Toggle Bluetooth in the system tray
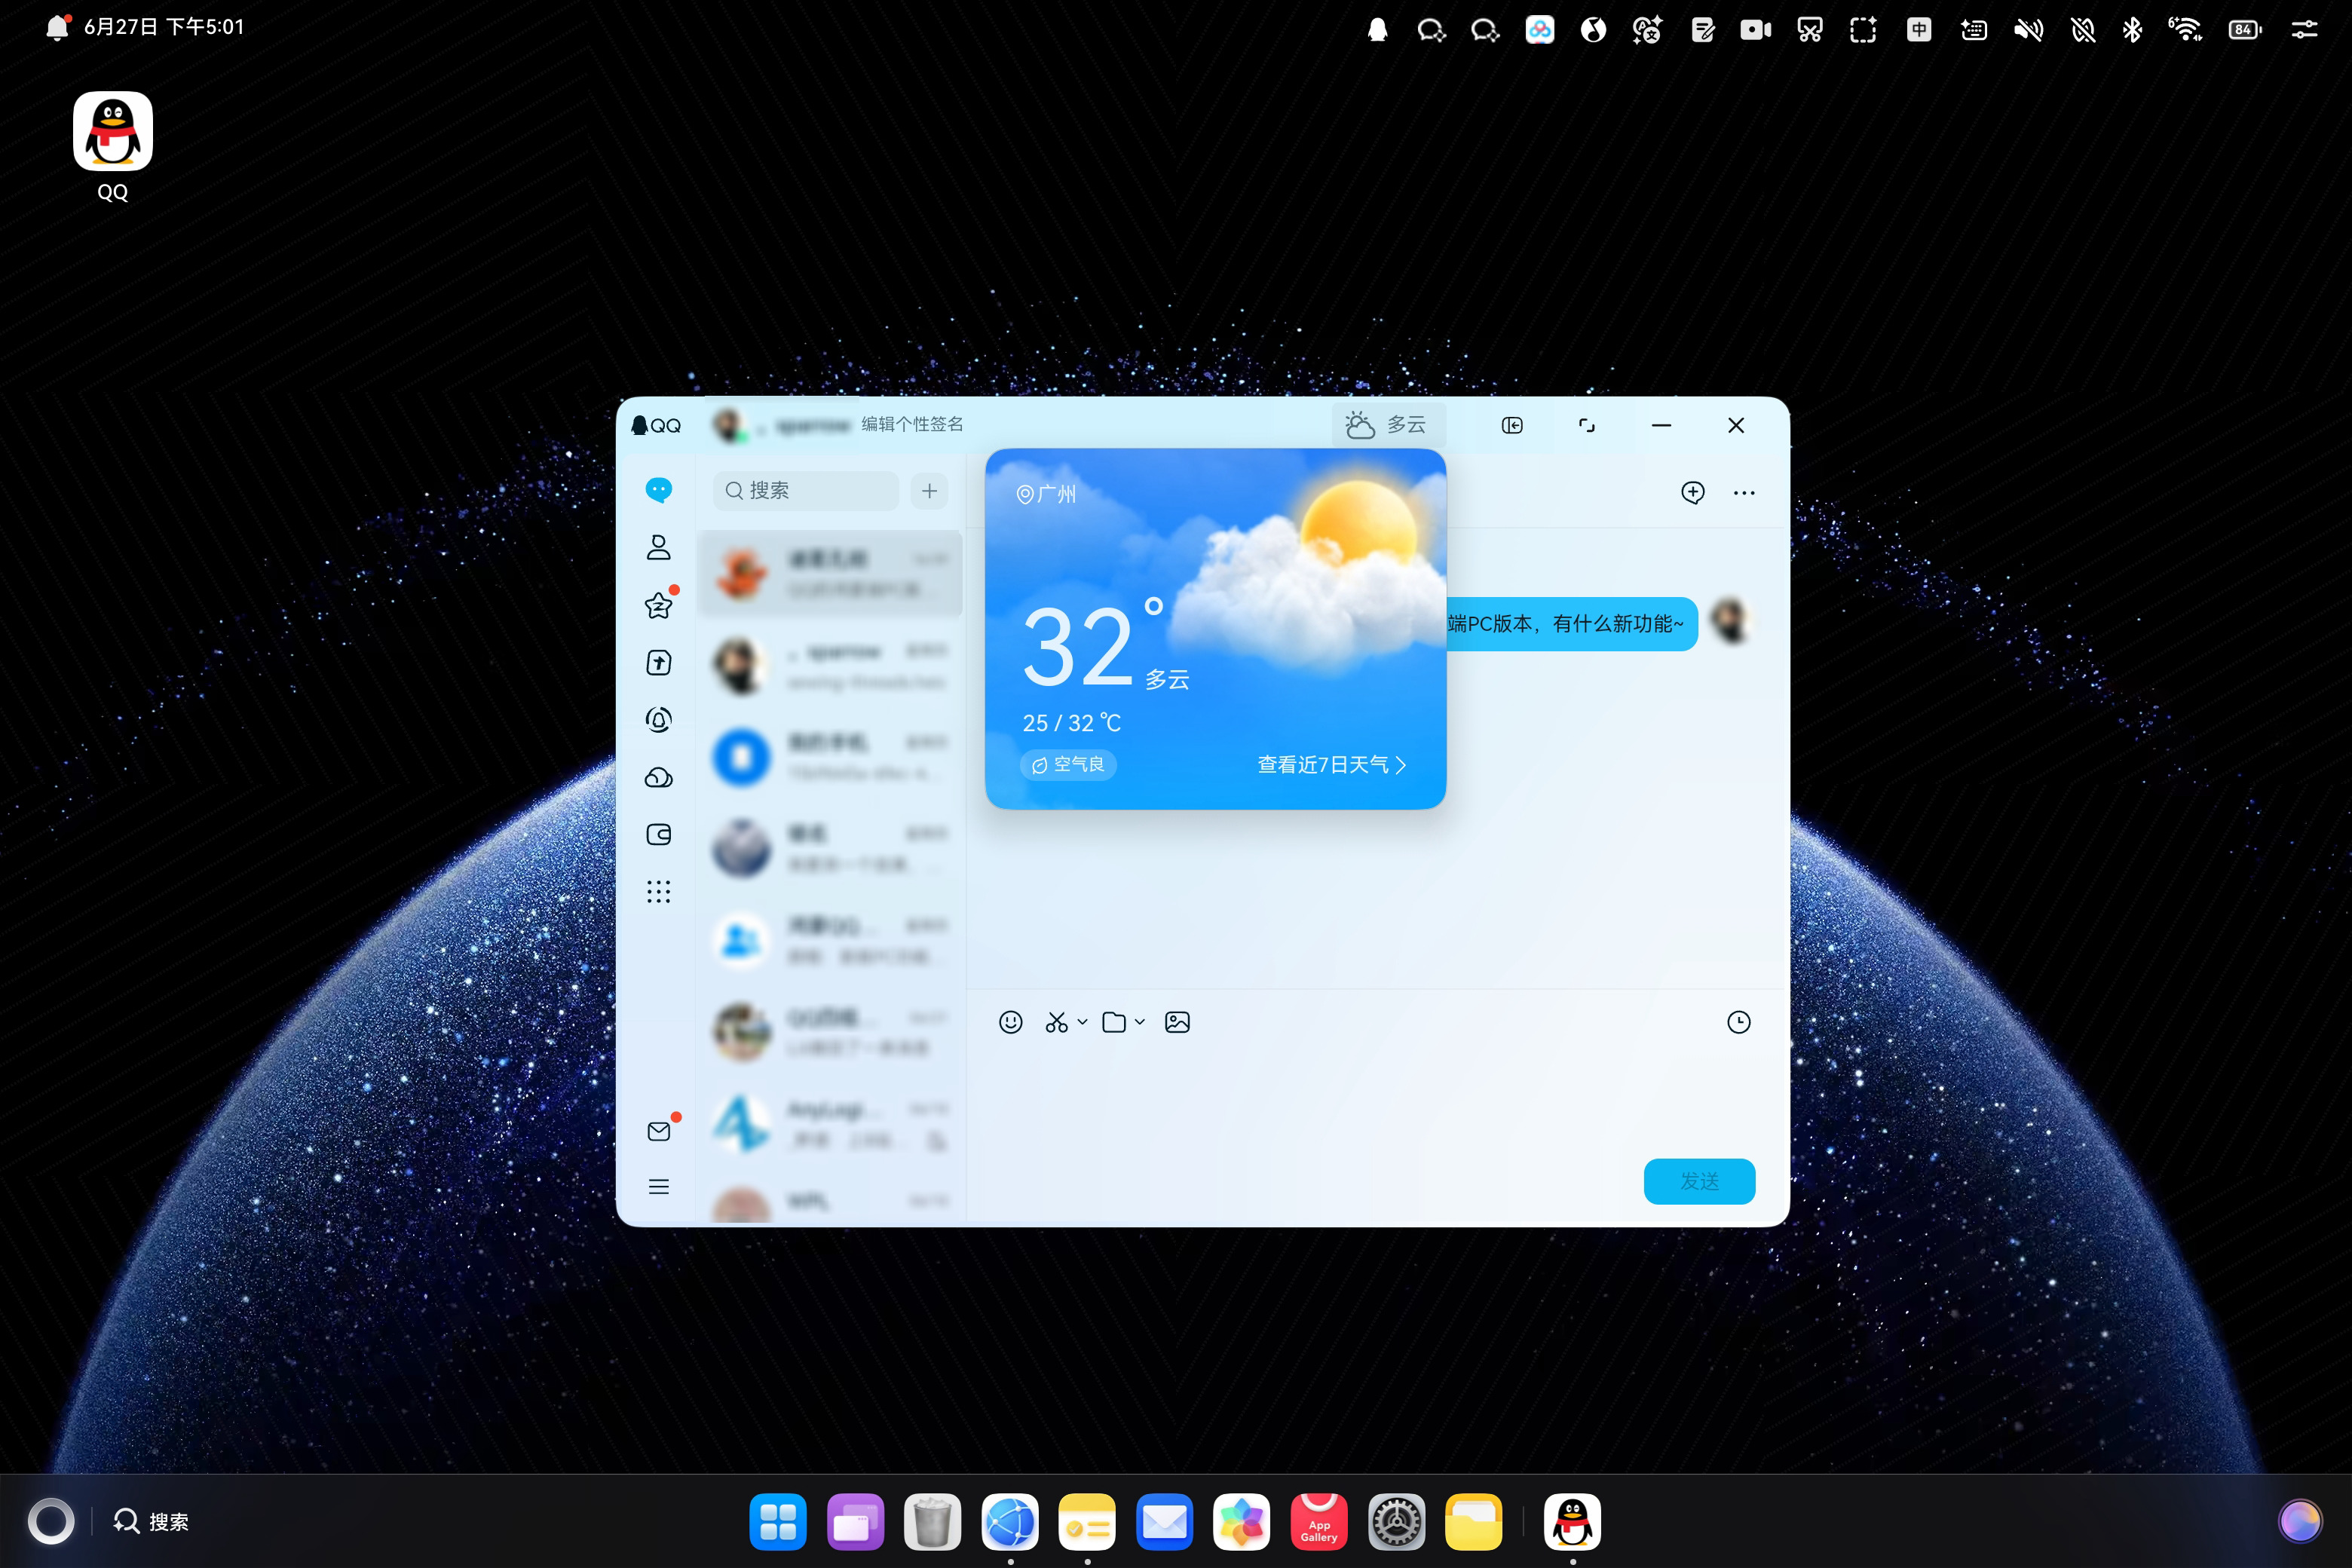 pyautogui.click(x=2132, y=30)
